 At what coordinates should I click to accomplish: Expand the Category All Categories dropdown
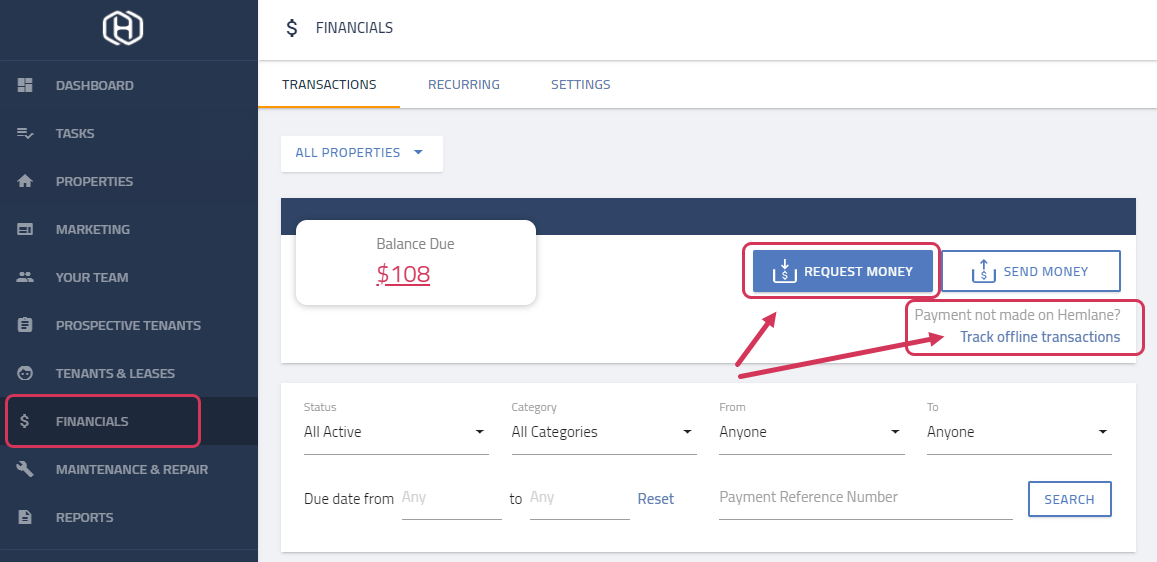[x=604, y=432]
